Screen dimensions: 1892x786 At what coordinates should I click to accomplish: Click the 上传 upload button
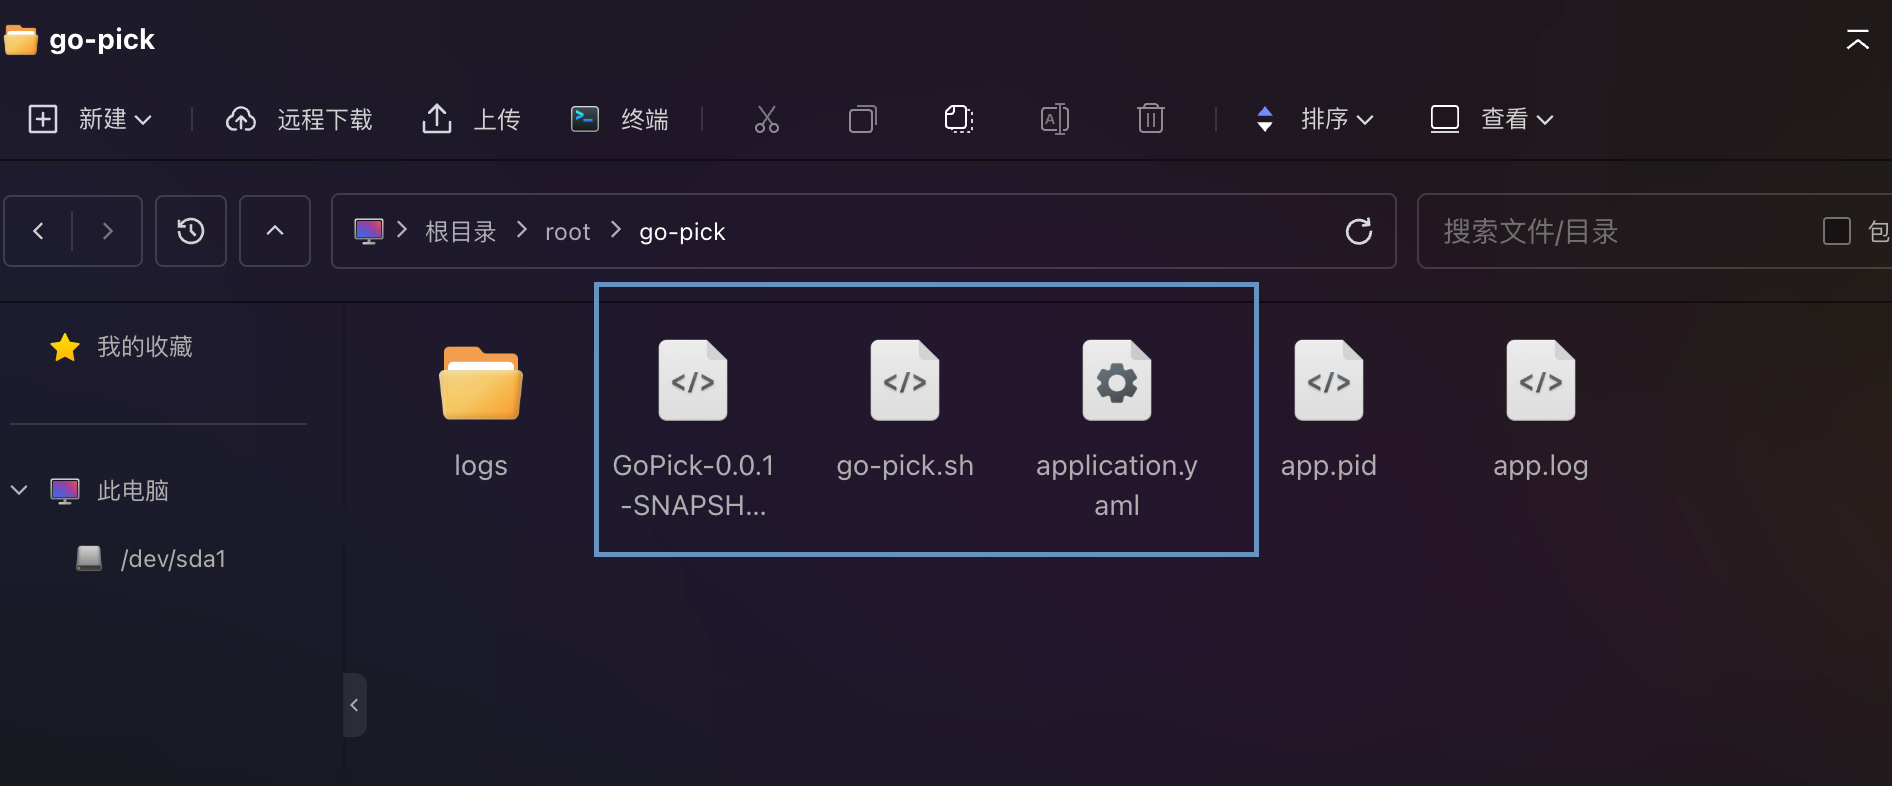pyautogui.click(x=471, y=119)
